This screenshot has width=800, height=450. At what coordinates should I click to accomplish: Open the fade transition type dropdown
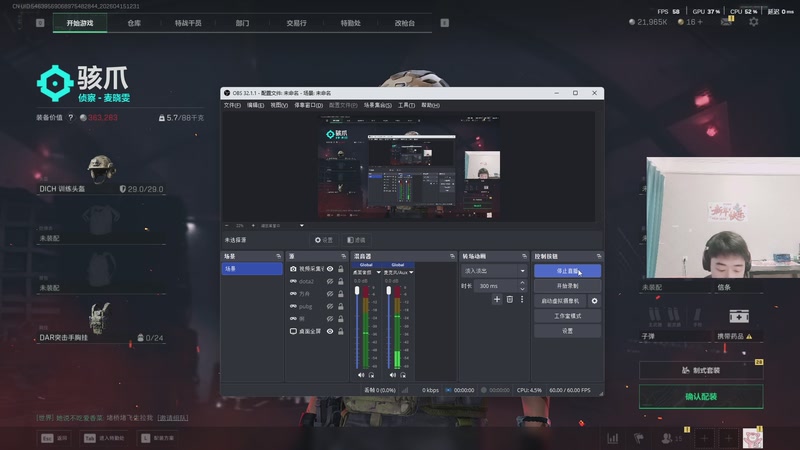[494, 271]
